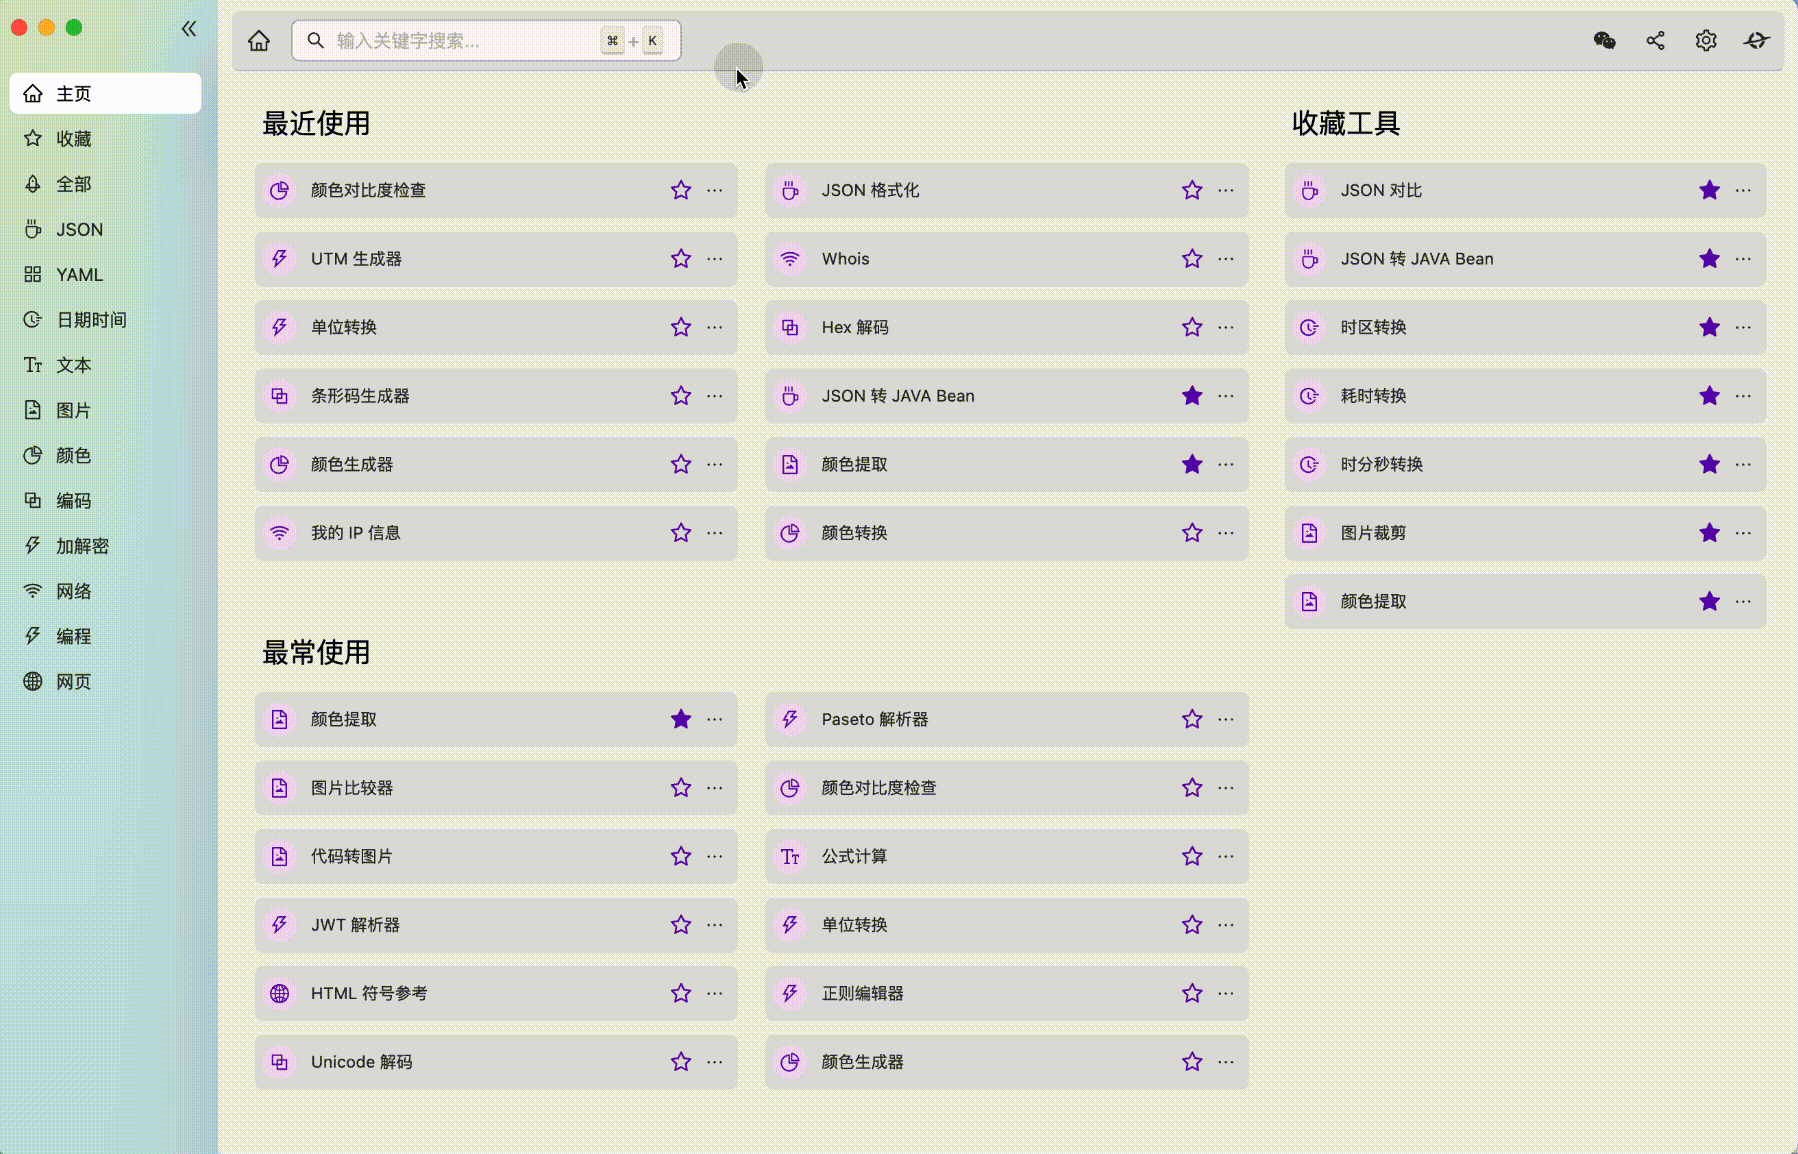The image size is (1798, 1154).
Task: Click the 文本 sidebar icon
Action: pos(33,365)
